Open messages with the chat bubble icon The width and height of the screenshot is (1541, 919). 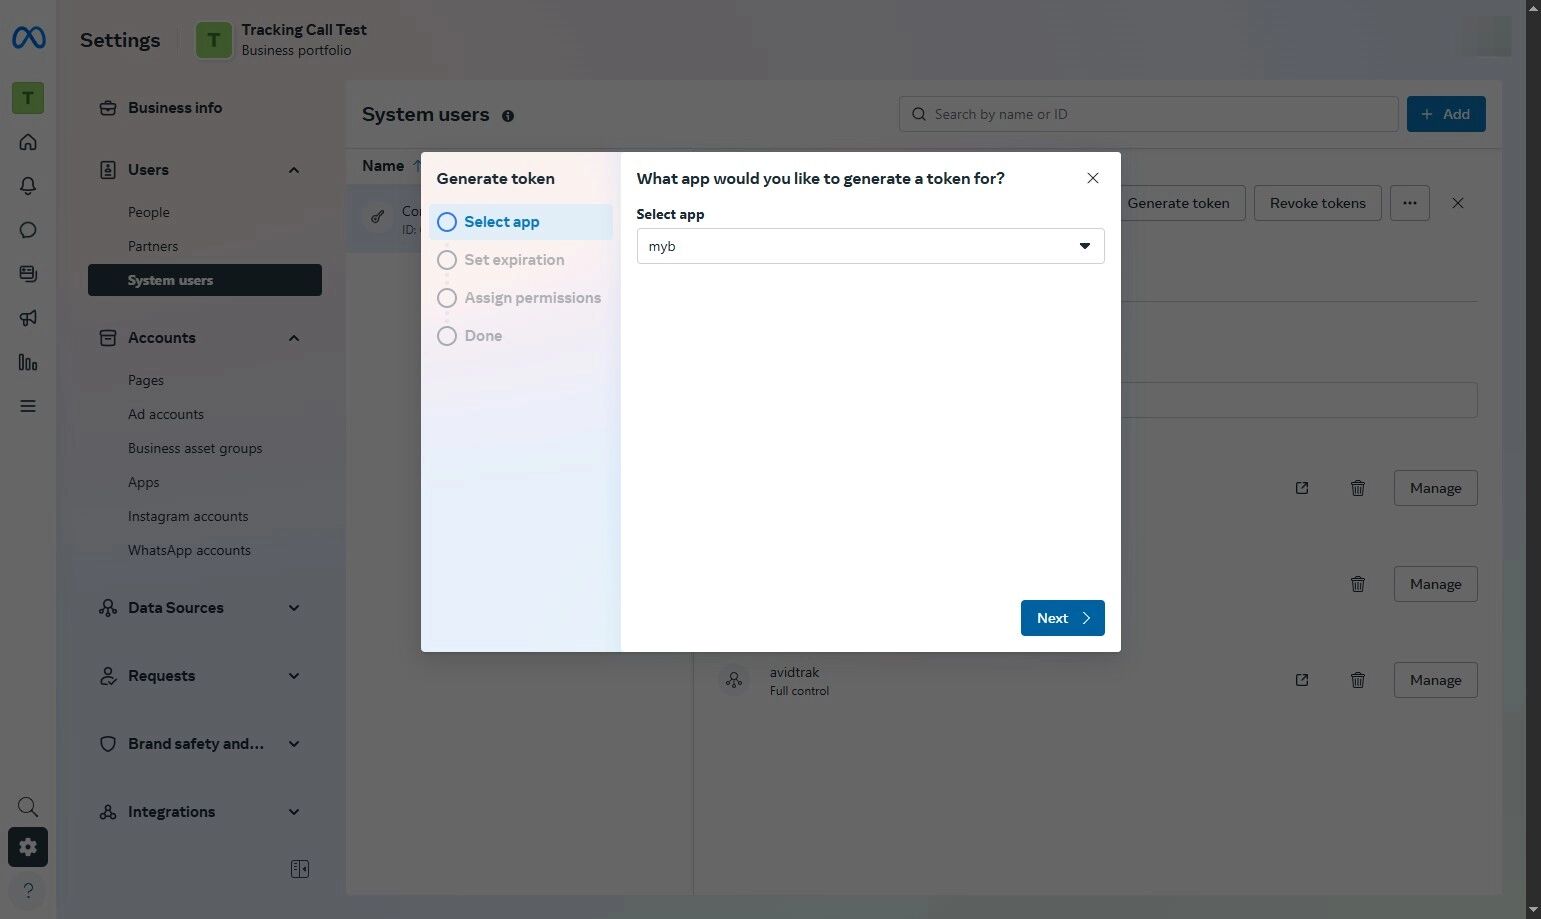click(28, 230)
